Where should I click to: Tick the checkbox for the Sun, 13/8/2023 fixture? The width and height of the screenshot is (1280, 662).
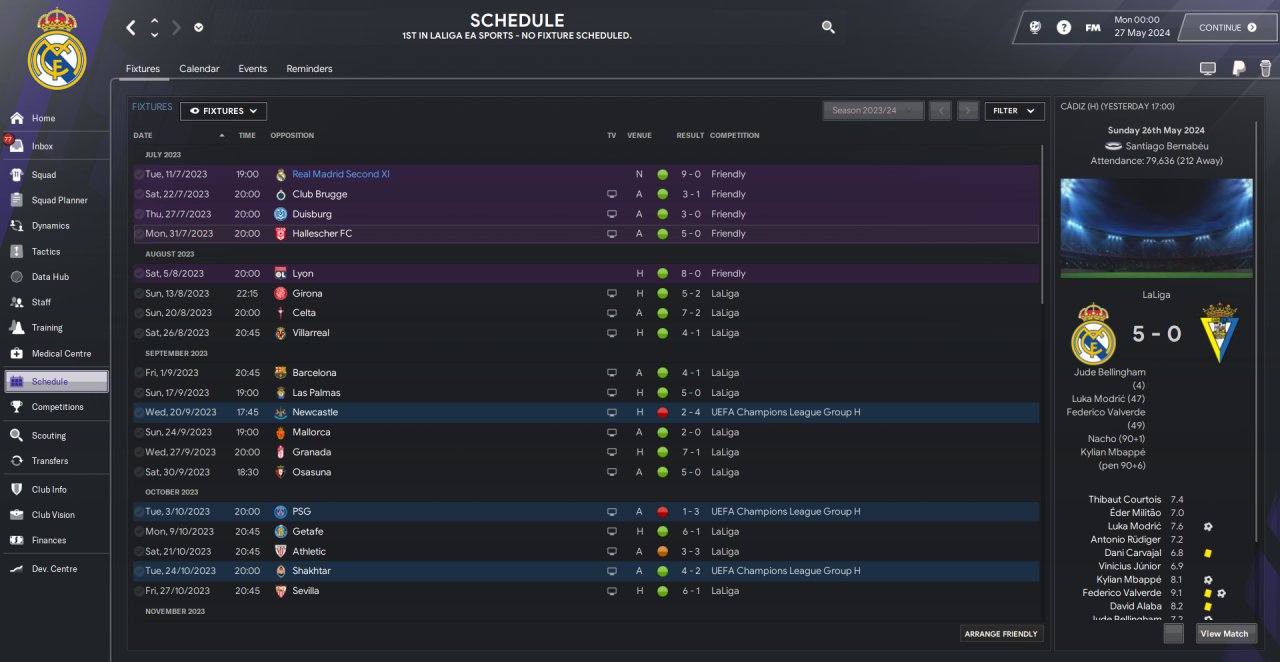pos(139,293)
